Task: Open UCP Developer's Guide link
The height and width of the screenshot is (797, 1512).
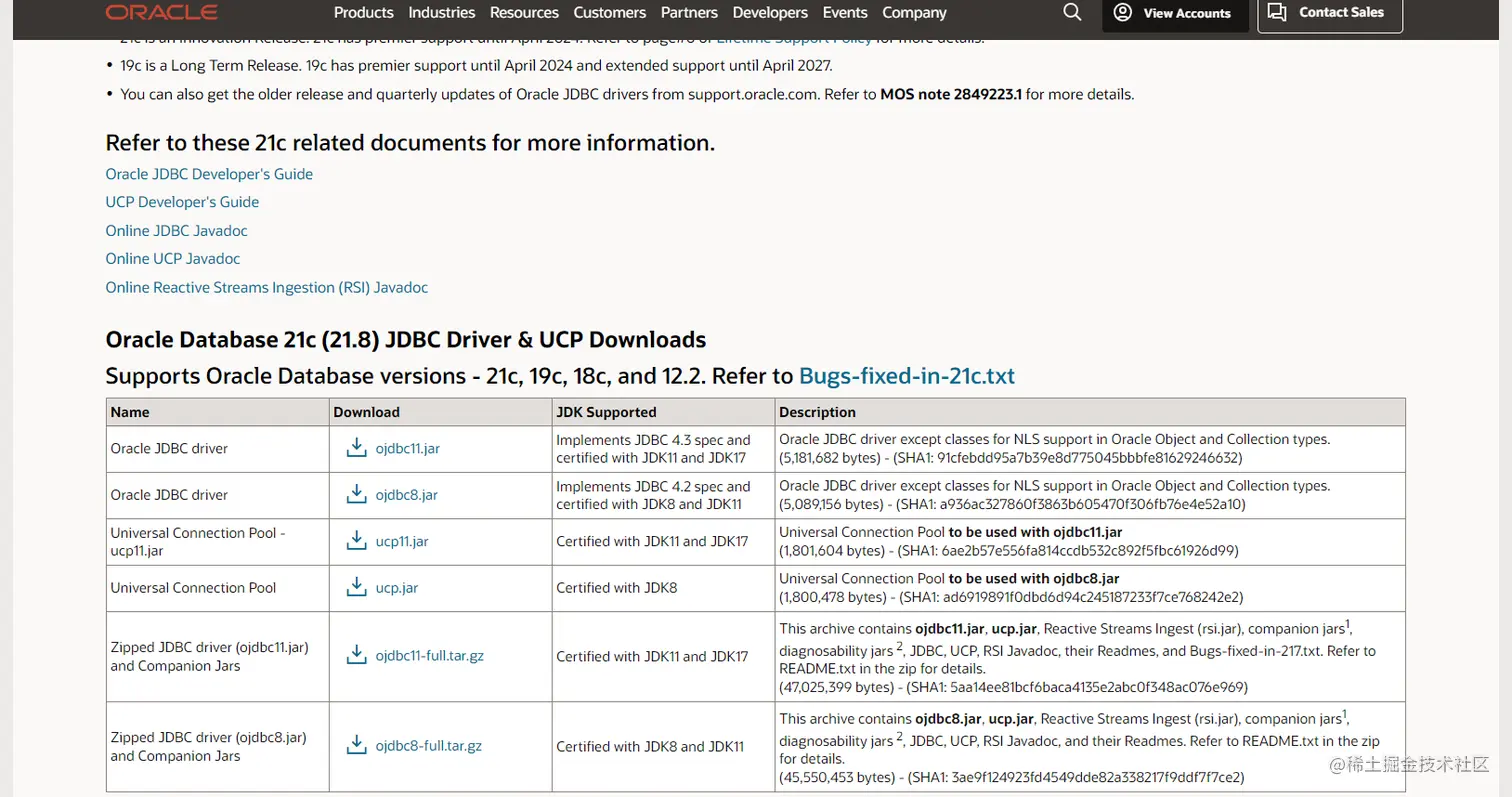Action: point(182,202)
